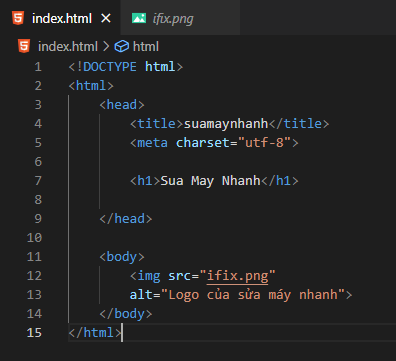Click the opening body tag on line 11
The height and width of the screenshot is (361, 396).
(122, 257)
